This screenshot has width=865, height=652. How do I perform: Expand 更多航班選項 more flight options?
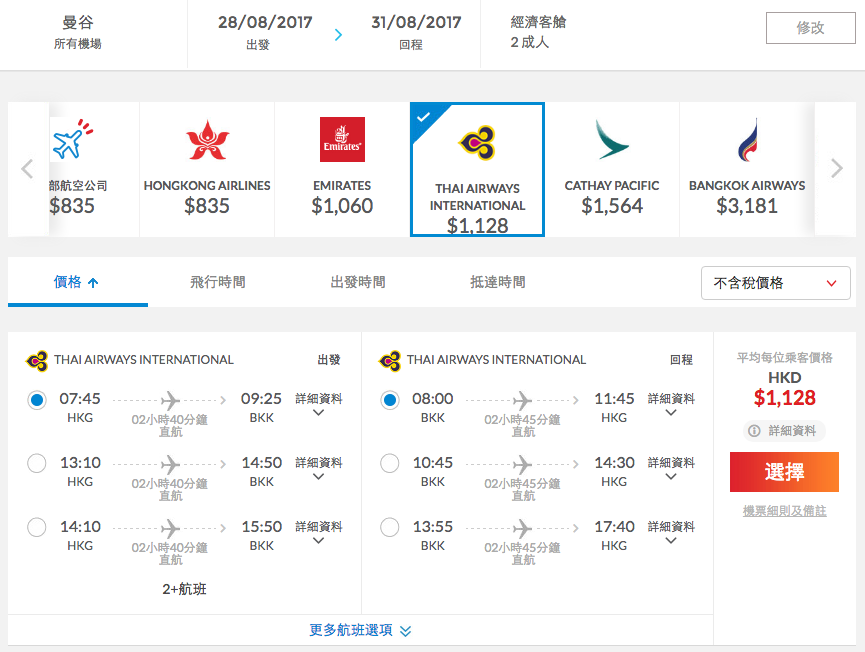[360, 630]
